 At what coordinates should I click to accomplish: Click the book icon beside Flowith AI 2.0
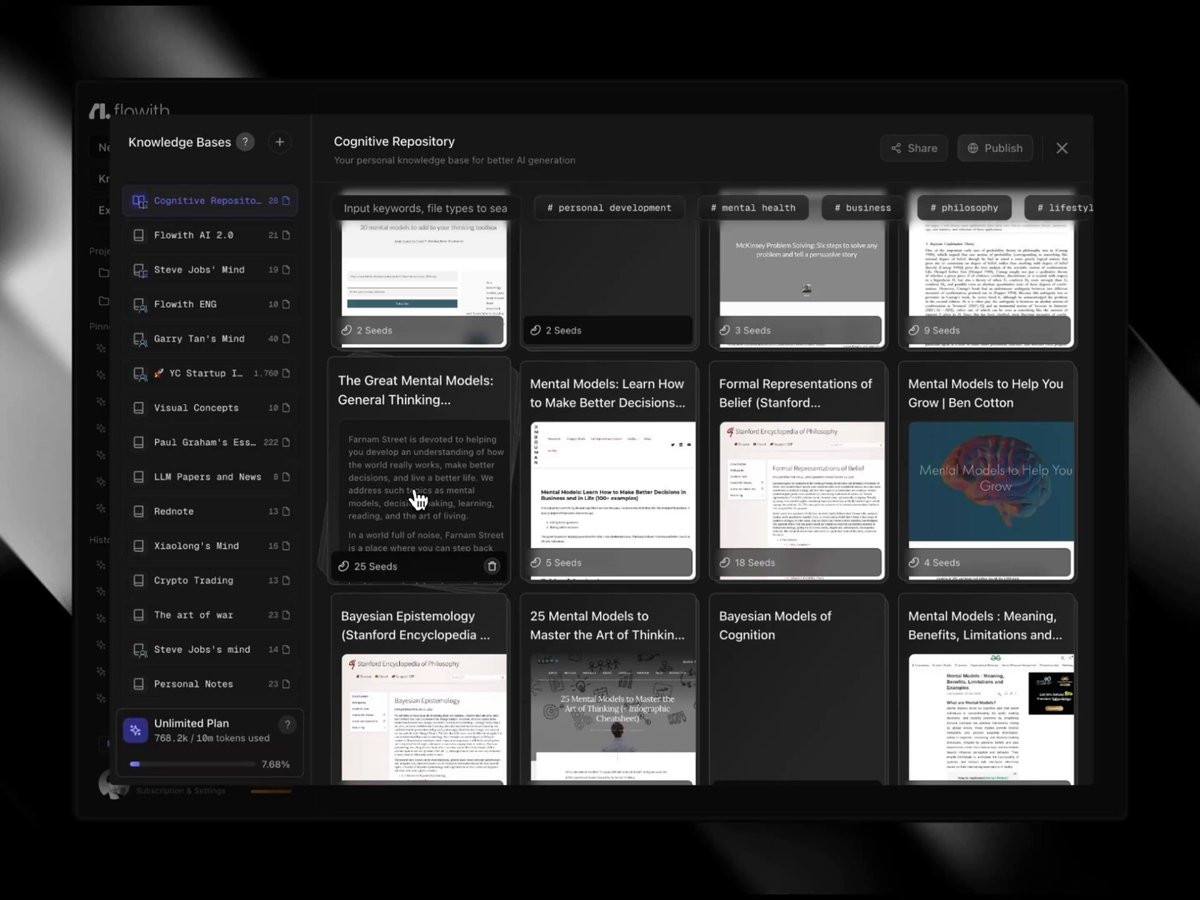[140, 236]
